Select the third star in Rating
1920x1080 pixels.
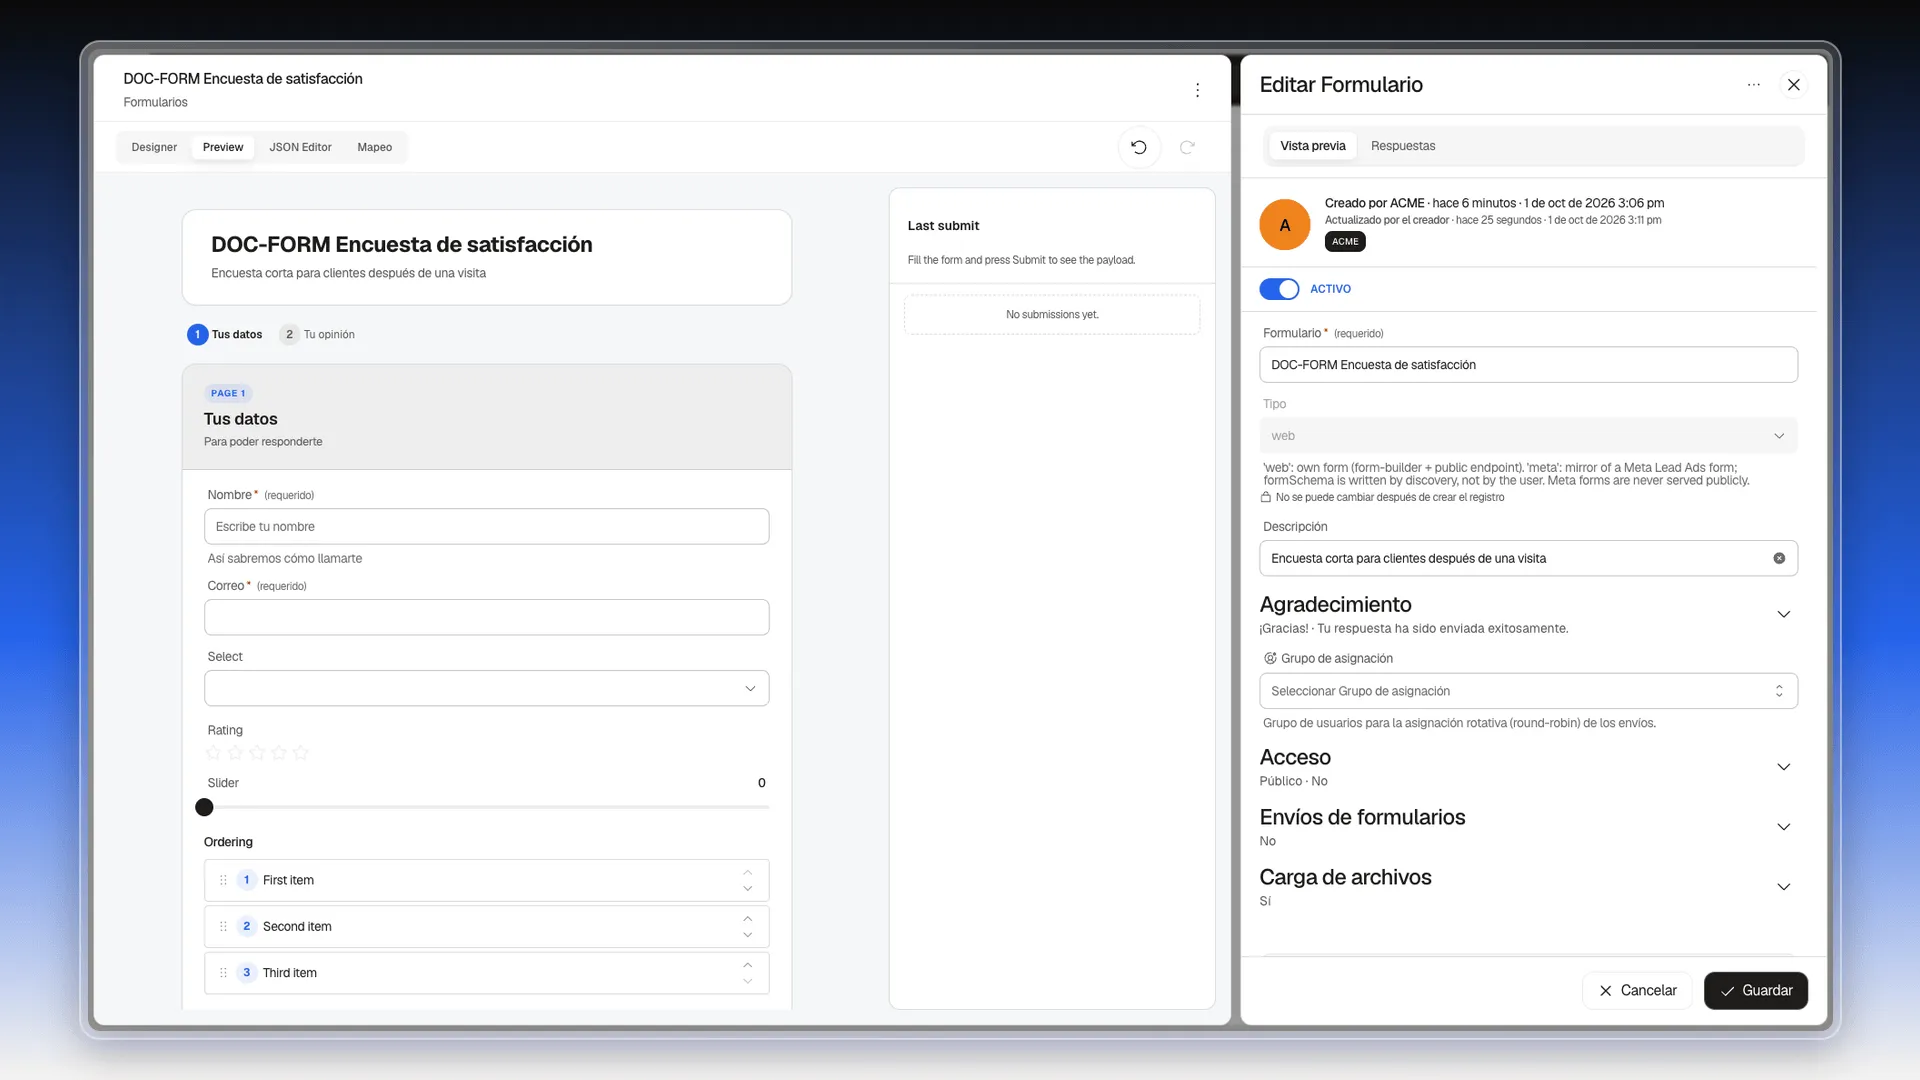(x=257, y=752)
